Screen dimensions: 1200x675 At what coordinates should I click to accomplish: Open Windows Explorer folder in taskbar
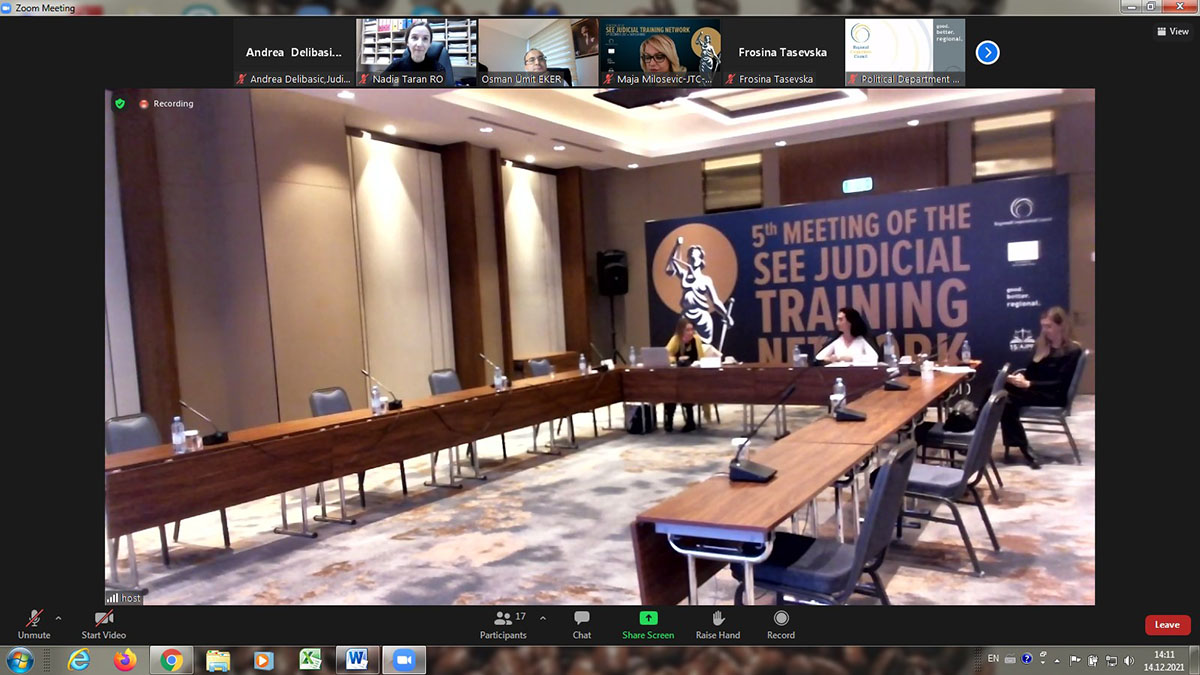(x=218, y=660)
